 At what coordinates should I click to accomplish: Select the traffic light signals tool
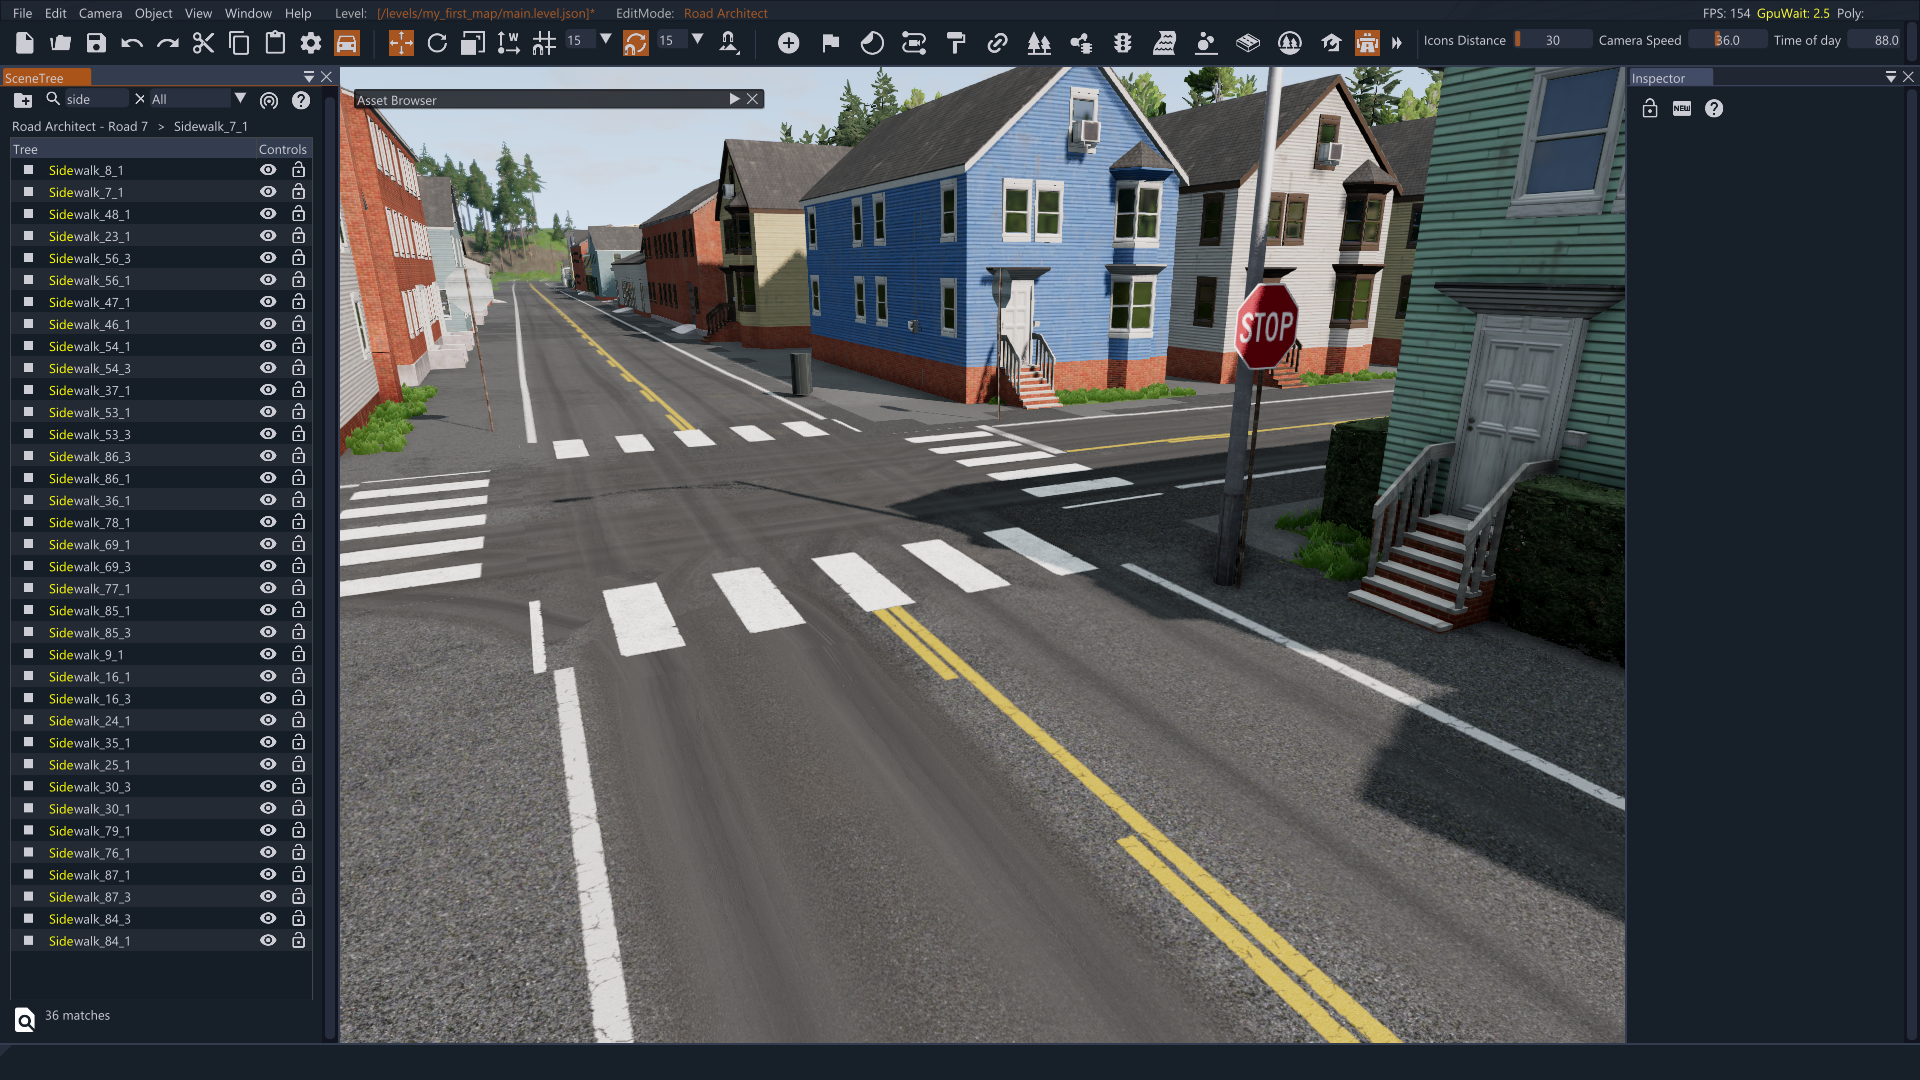point(1123,42)
